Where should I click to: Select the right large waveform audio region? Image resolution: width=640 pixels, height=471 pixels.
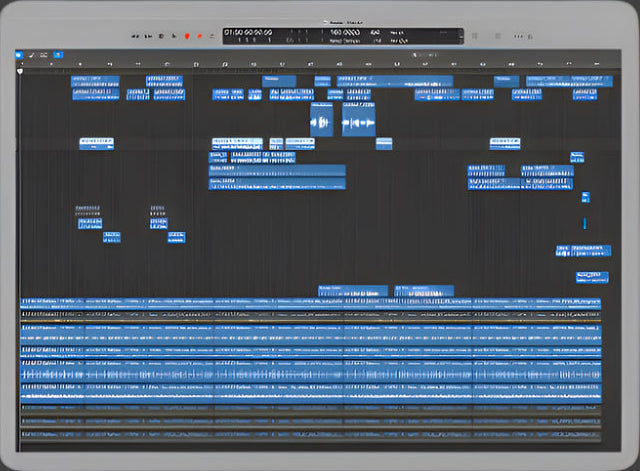pyautogui.click(x=358, y=122)
